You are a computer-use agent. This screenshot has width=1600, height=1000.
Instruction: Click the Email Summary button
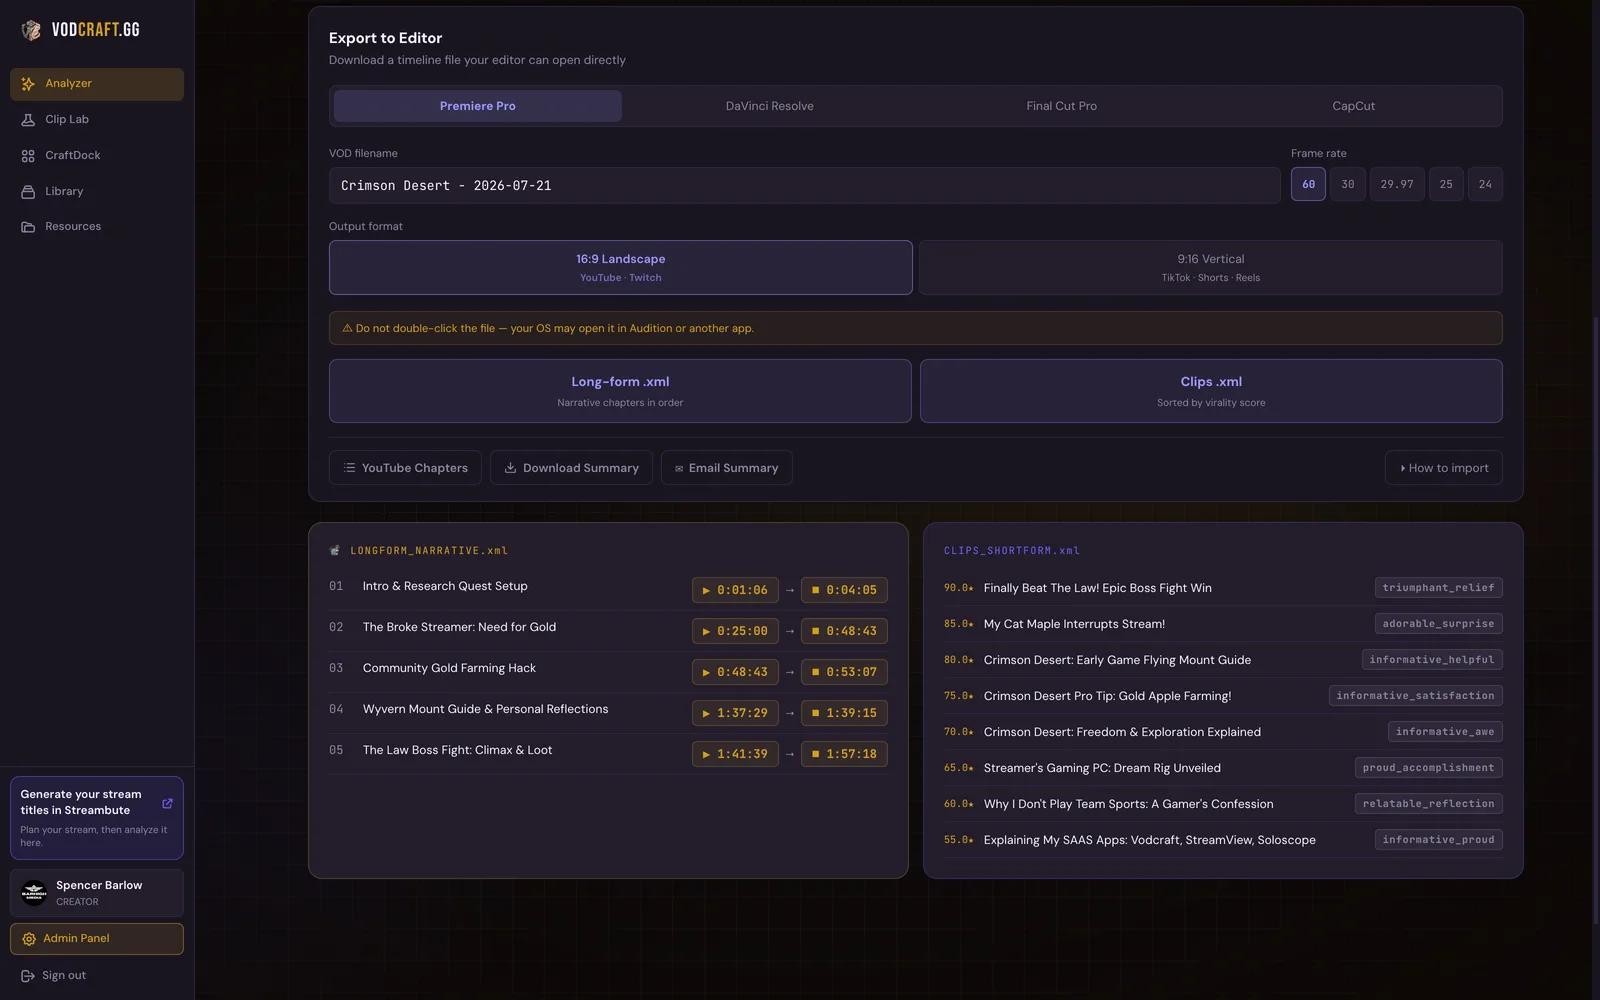[x=726, y=468]
